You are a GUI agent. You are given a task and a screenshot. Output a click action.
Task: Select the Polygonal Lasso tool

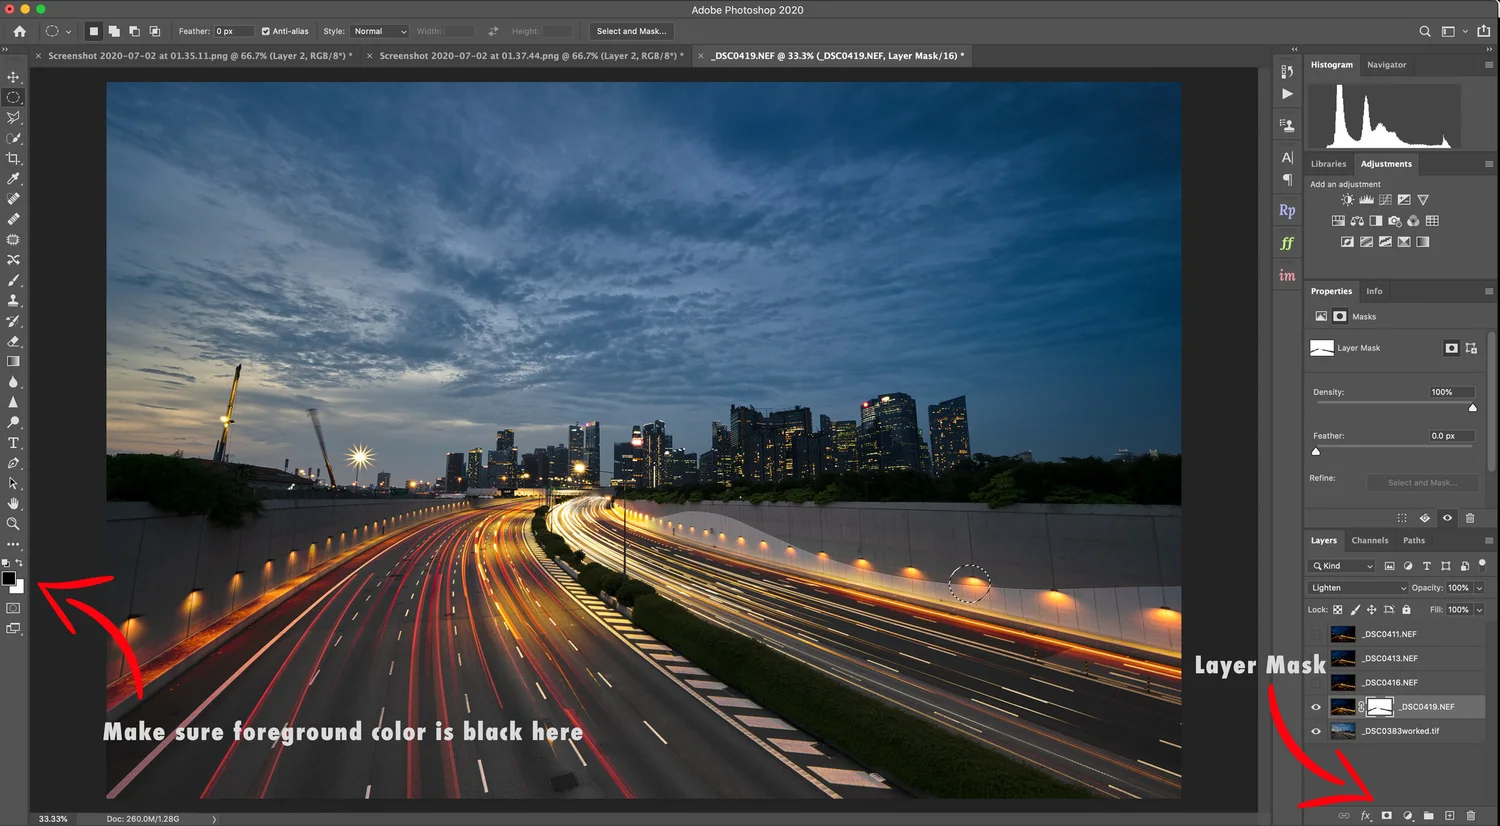[x=13, y=118]
